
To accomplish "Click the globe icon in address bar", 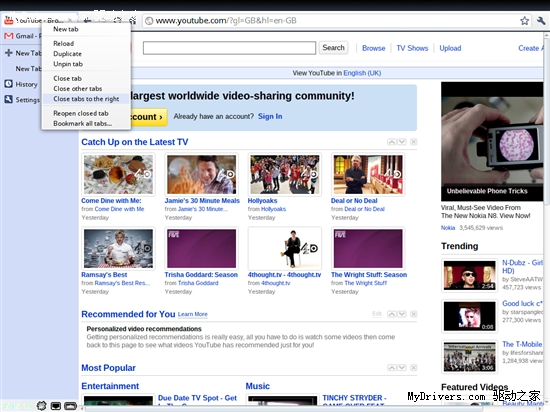I will (x=149, y=21).
